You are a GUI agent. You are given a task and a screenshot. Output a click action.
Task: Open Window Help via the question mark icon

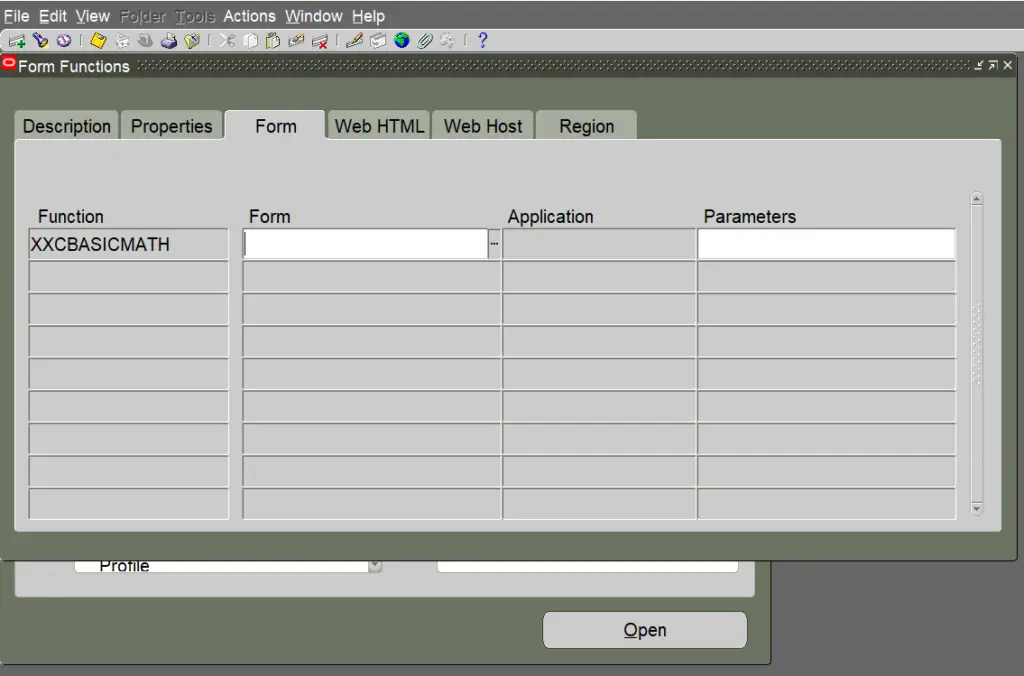coord(482,40)
